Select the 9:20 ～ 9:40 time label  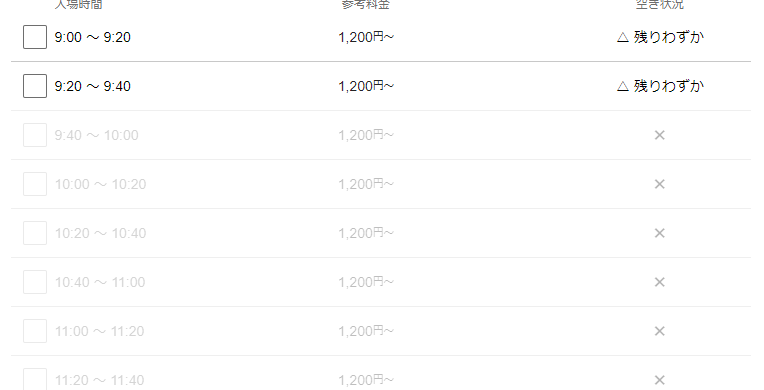click(93, 86)
